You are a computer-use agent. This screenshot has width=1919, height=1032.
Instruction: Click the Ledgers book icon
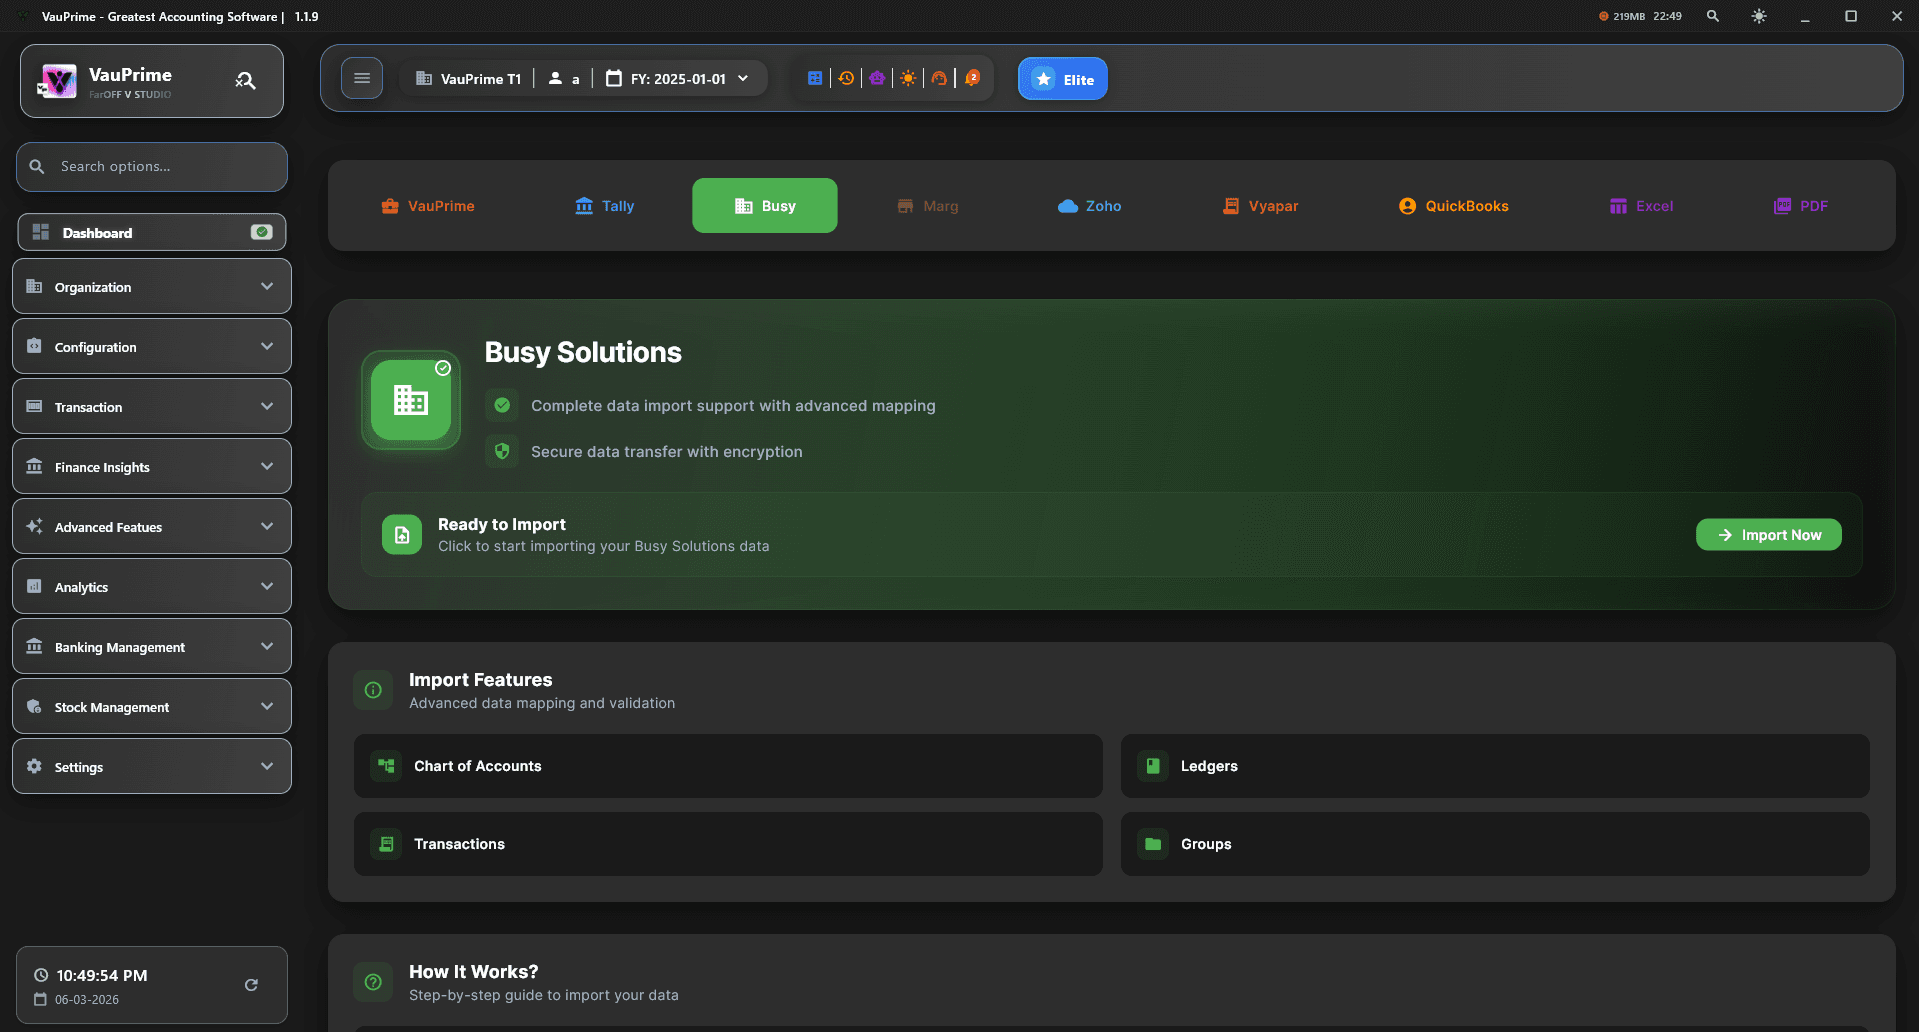[x=1153, y=766]
